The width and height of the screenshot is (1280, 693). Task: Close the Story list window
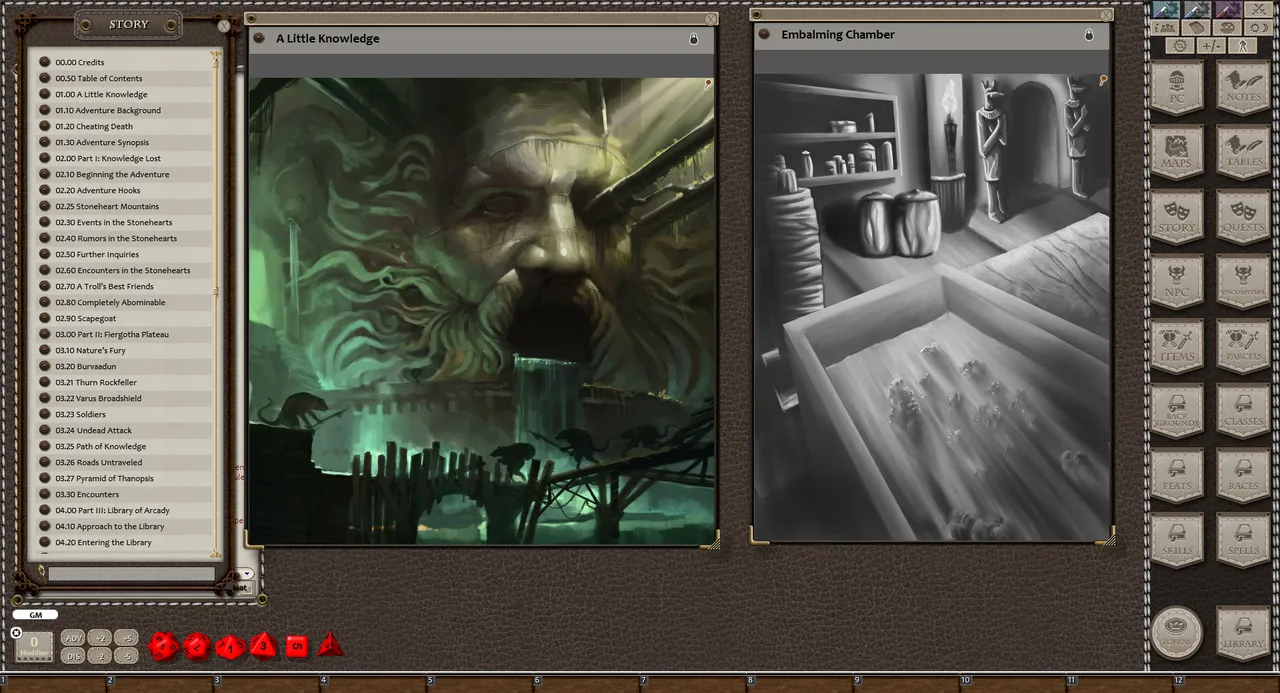(x=224, y=26)
